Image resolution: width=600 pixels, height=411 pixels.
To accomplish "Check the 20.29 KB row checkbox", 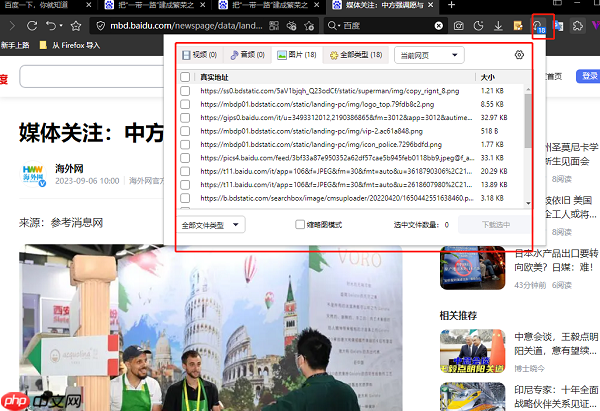I will [185, 171].
